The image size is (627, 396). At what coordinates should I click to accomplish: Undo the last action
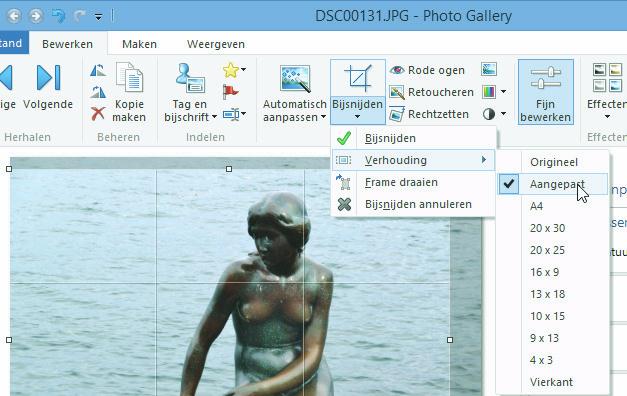pyautogui.click(x=58, y=16)
